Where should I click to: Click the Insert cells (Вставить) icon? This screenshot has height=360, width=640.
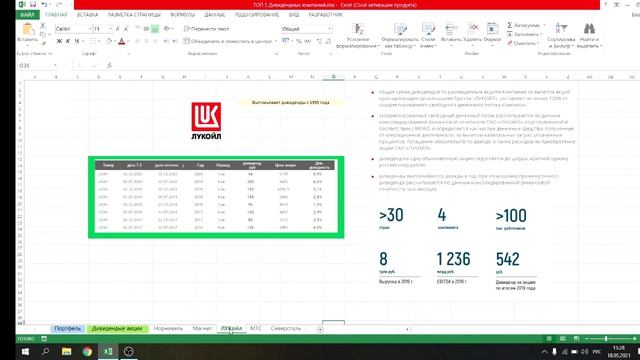[x=451, y=29]
